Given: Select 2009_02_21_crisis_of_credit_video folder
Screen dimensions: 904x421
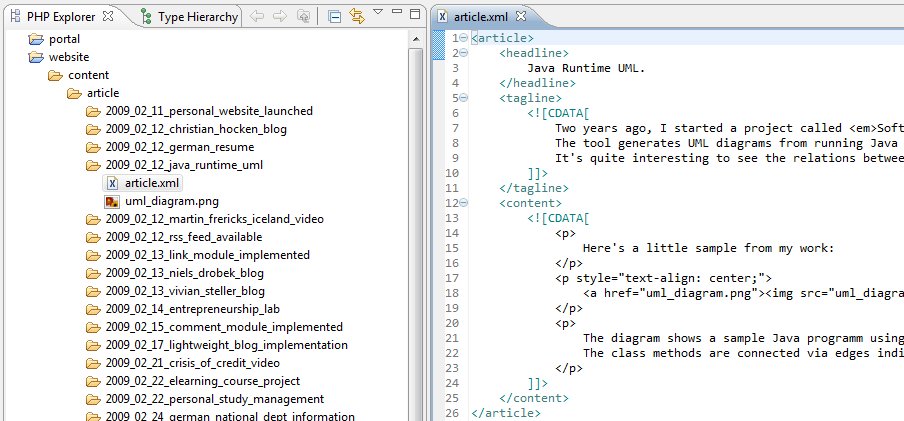Looking at the screenshot, I should 193,363.
